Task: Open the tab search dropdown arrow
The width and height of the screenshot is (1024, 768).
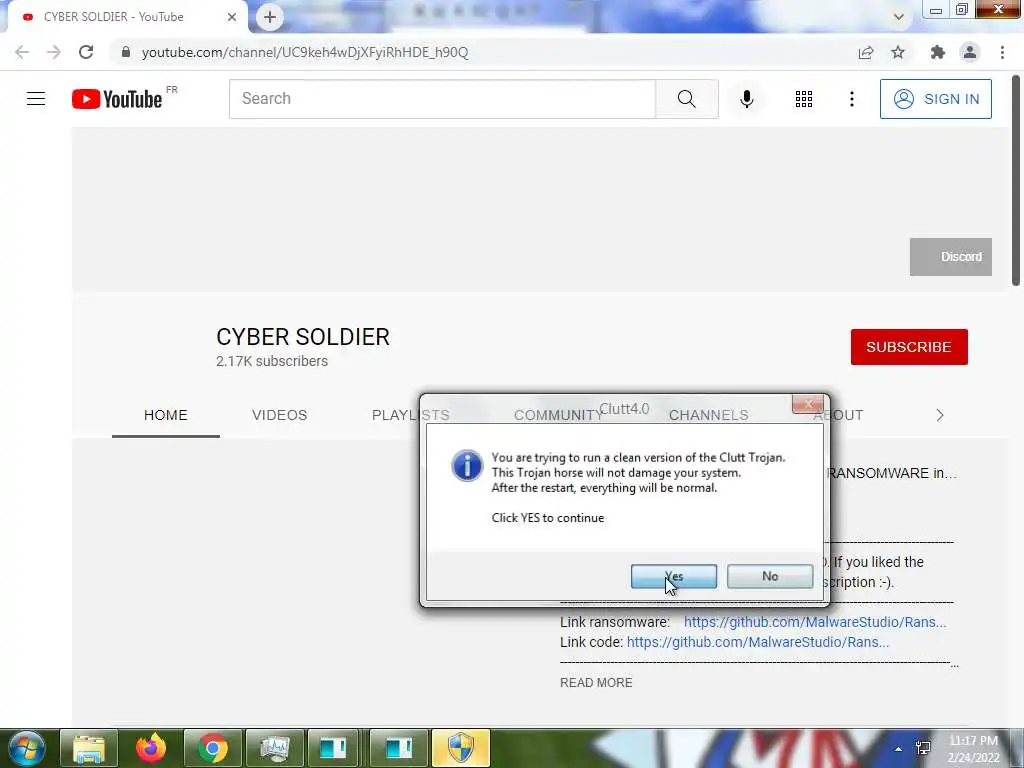Action: pos(899,17)
